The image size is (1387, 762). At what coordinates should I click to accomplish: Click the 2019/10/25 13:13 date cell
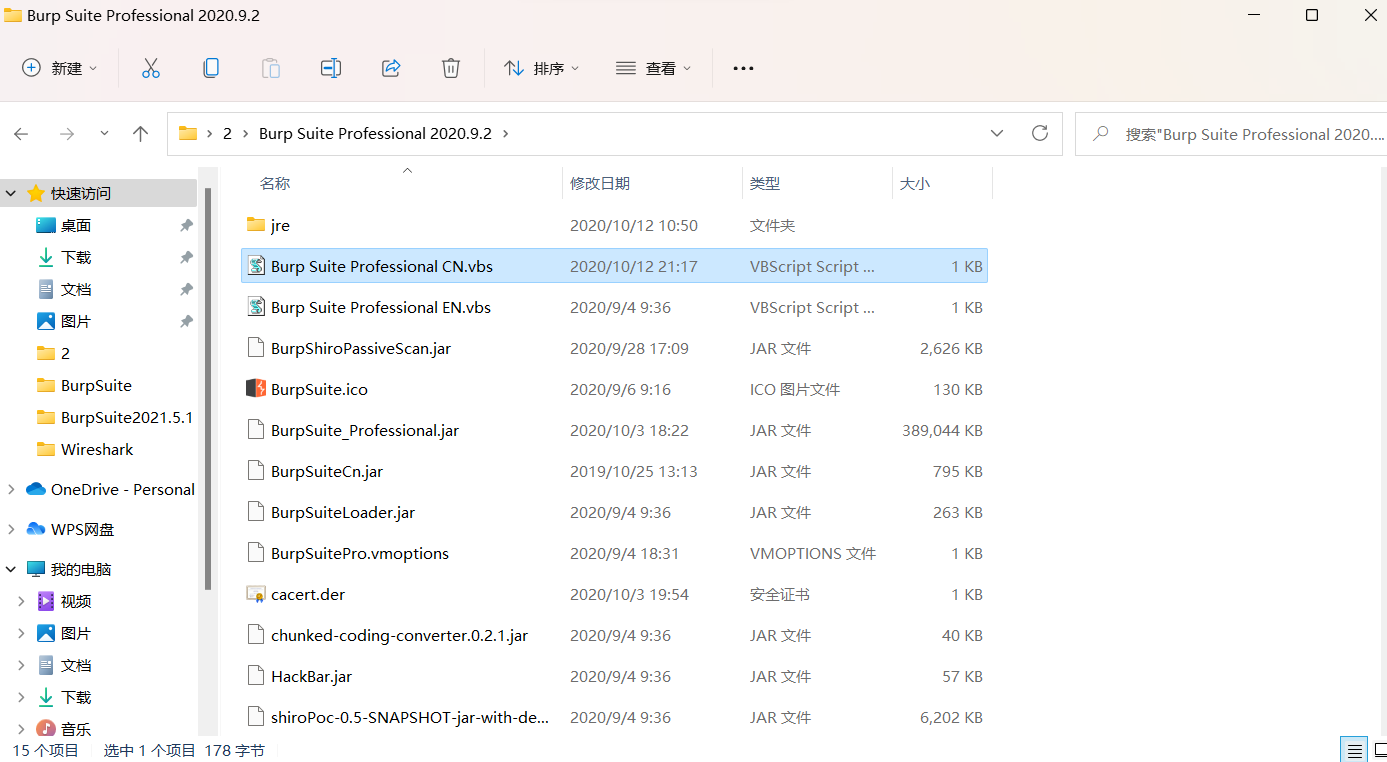point(634,472)
